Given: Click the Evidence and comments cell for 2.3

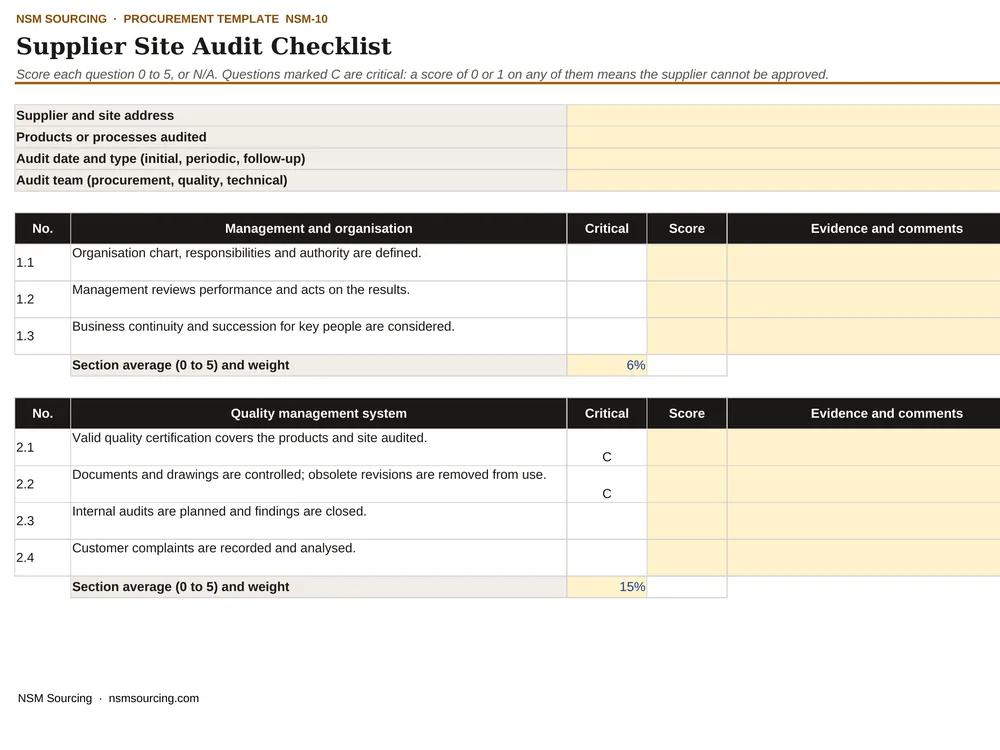Looking at the screenshot, I should [864, 521].
